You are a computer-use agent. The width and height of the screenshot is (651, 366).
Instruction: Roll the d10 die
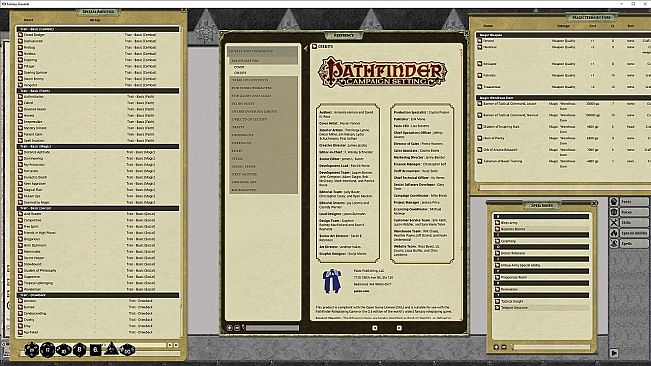click(64, 350)
